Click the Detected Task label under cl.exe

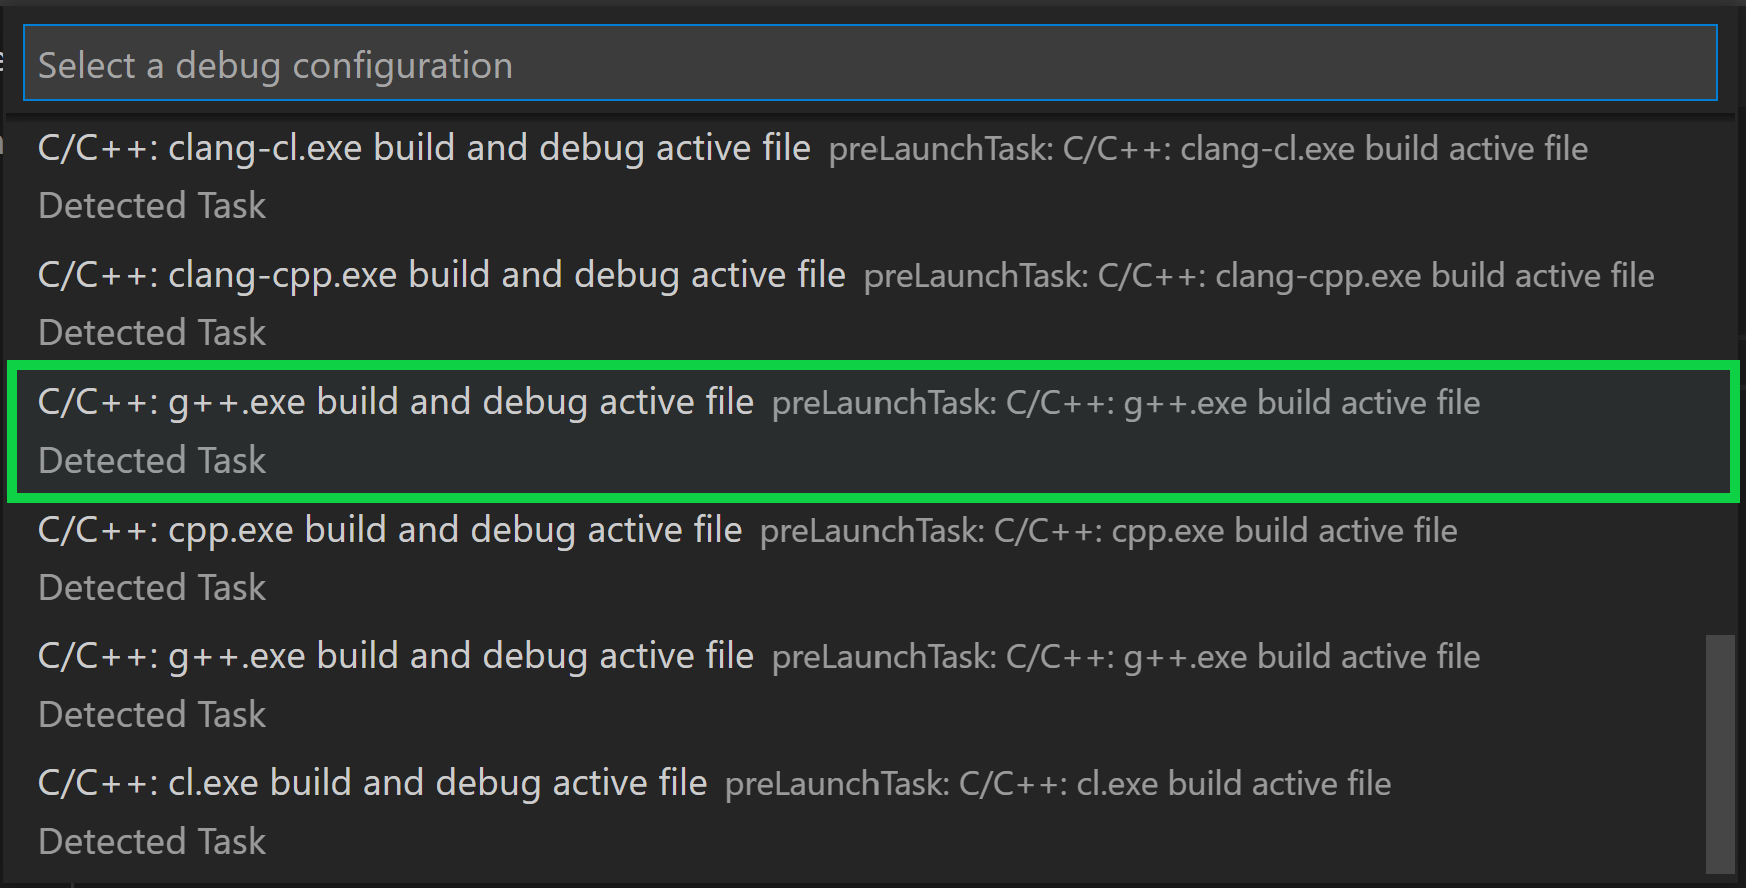point(151,841)
